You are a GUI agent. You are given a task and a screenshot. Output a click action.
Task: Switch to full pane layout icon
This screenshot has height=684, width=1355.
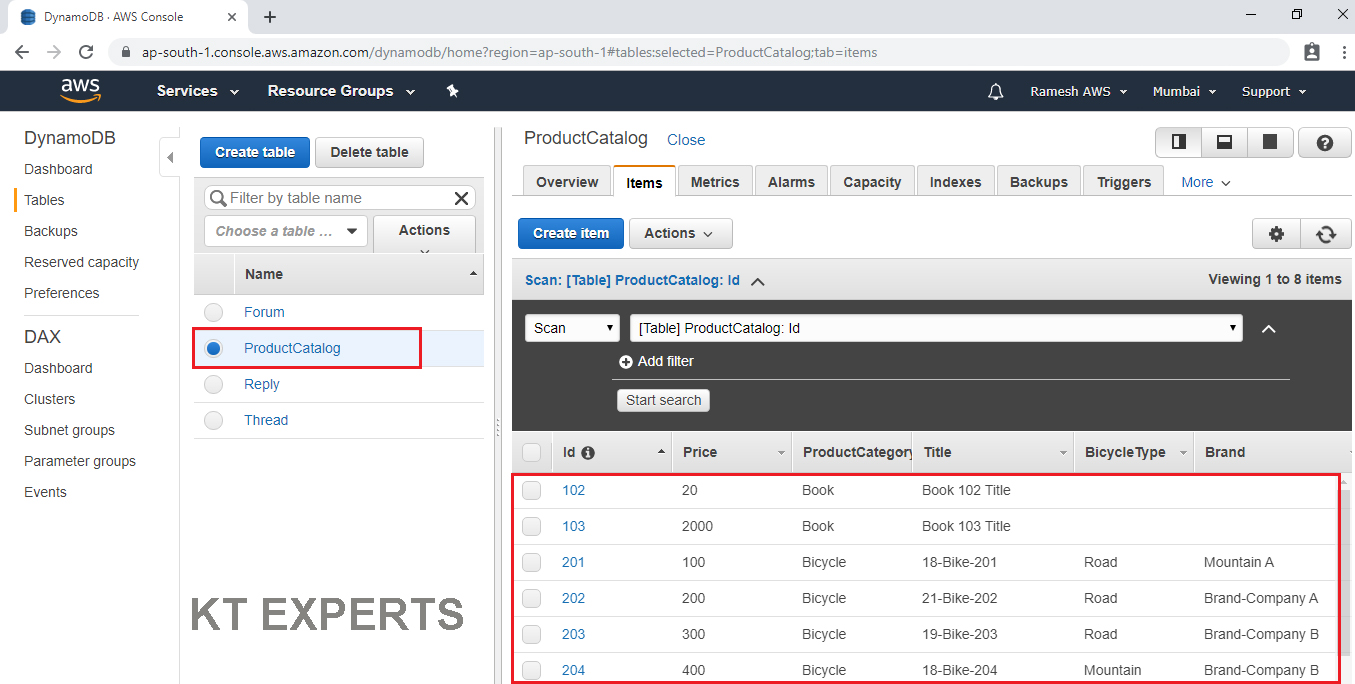(x=1269, y=143)
